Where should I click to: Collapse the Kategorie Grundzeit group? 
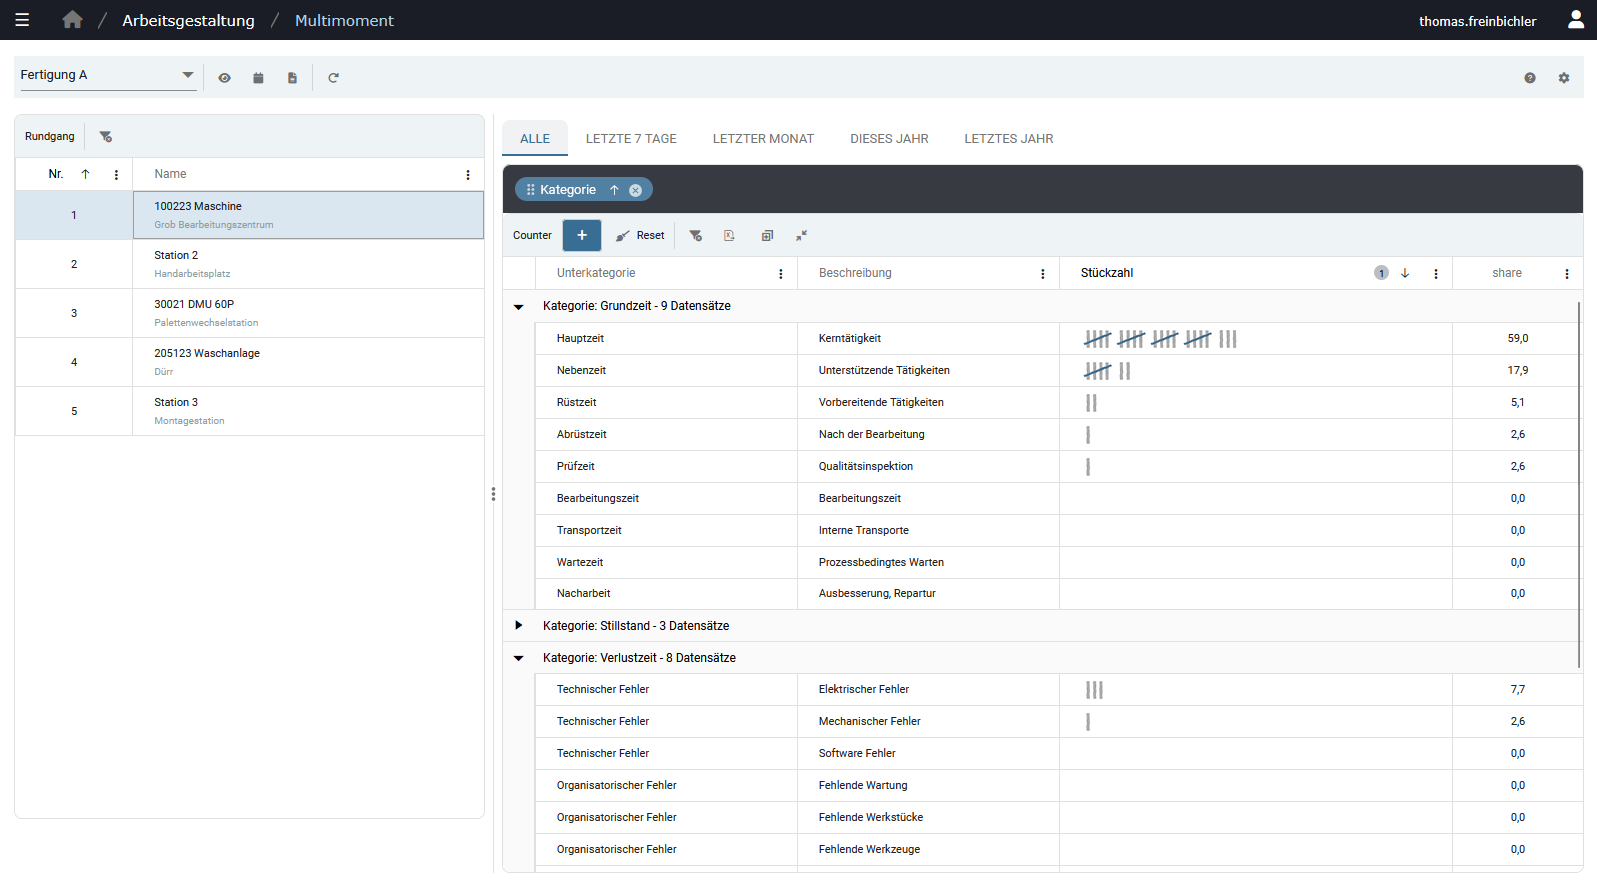518,307
